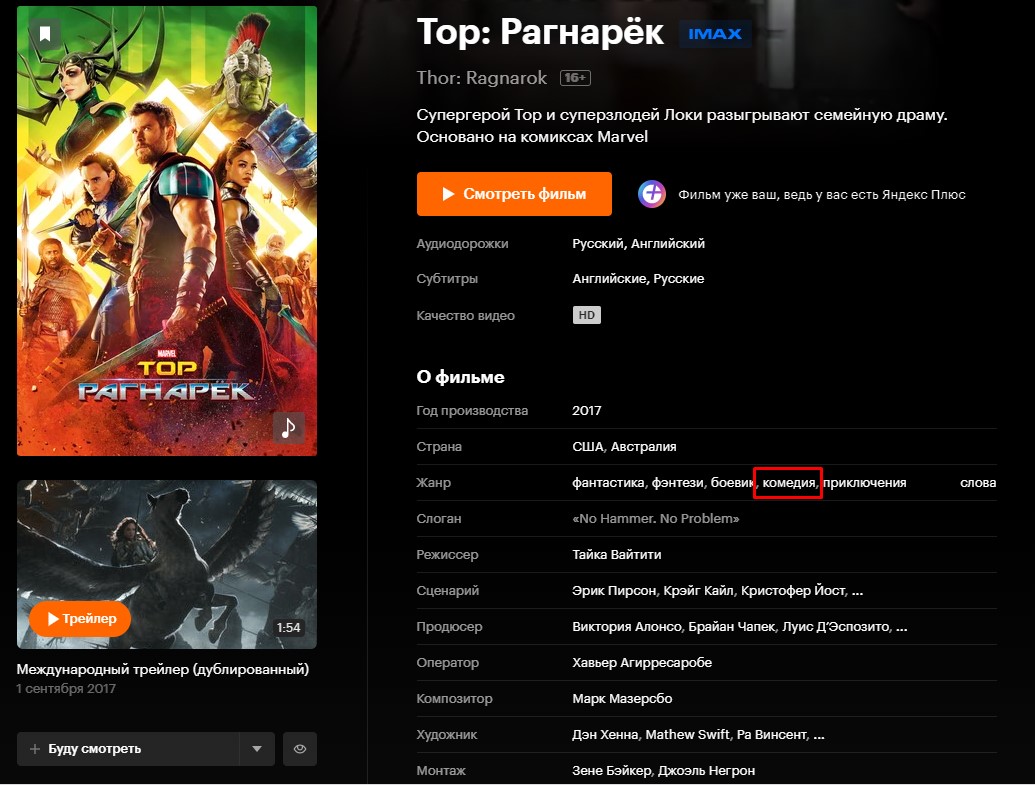Open the international trailer title link
The height and width of the screenshot is (786, 1035).
[162, 669]
